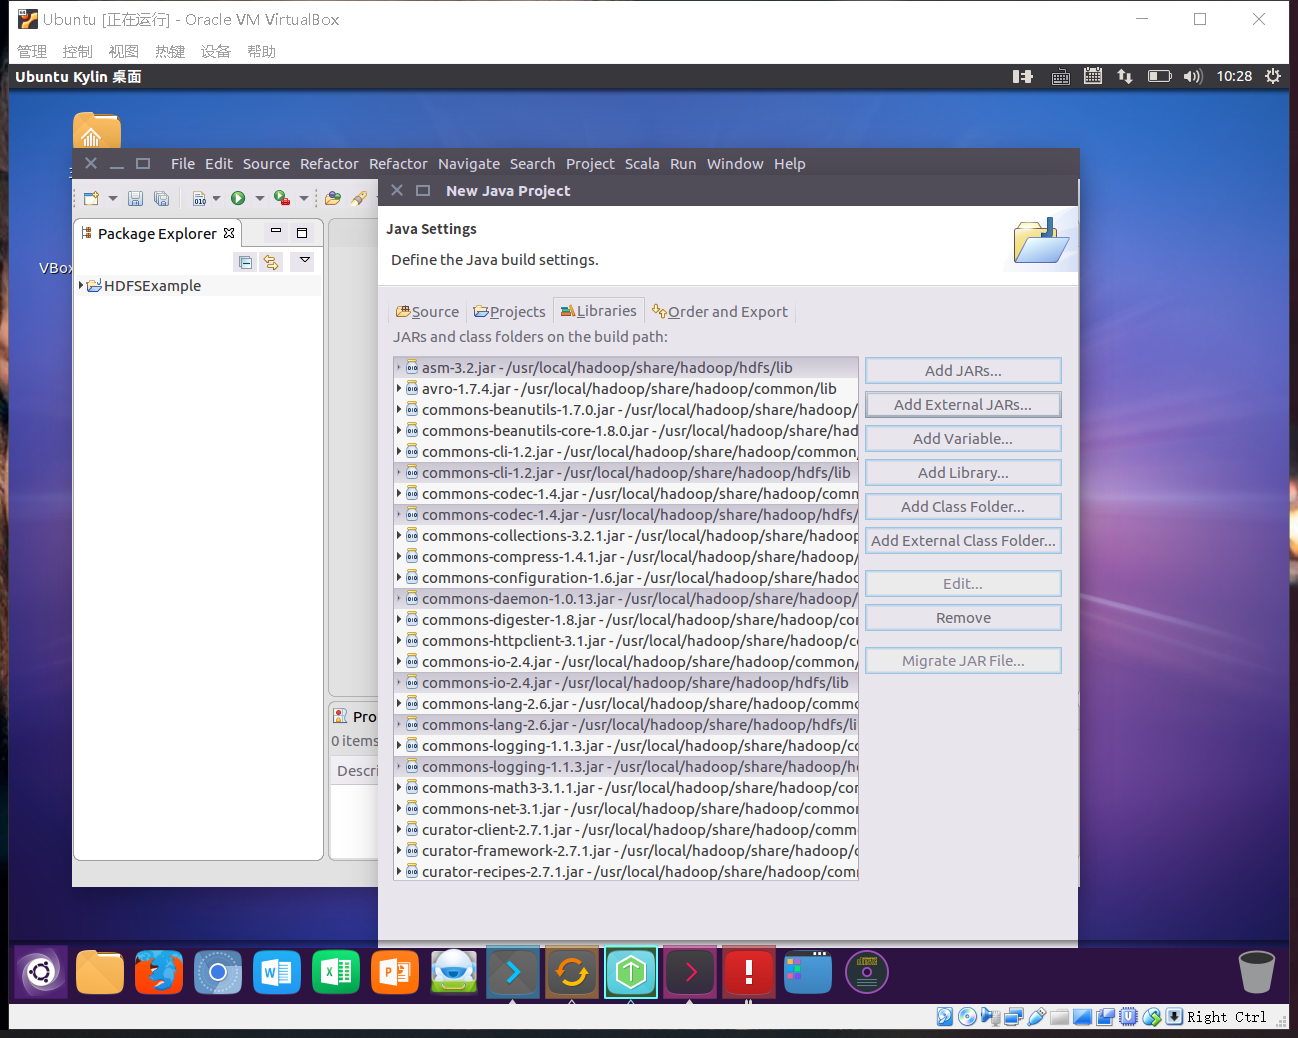Click the Remove button
The width and height of the screenshot is (1298, 1038).
(963, 618)
